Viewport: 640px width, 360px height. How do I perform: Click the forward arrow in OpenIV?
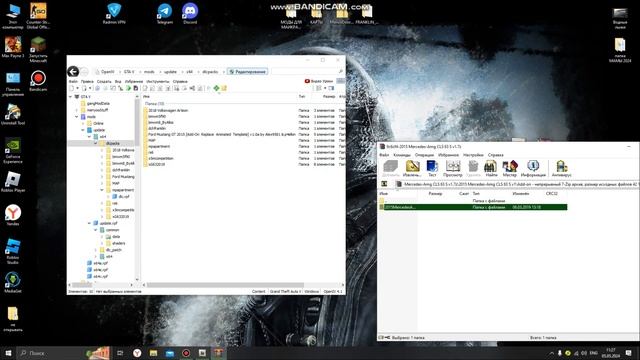84,72
